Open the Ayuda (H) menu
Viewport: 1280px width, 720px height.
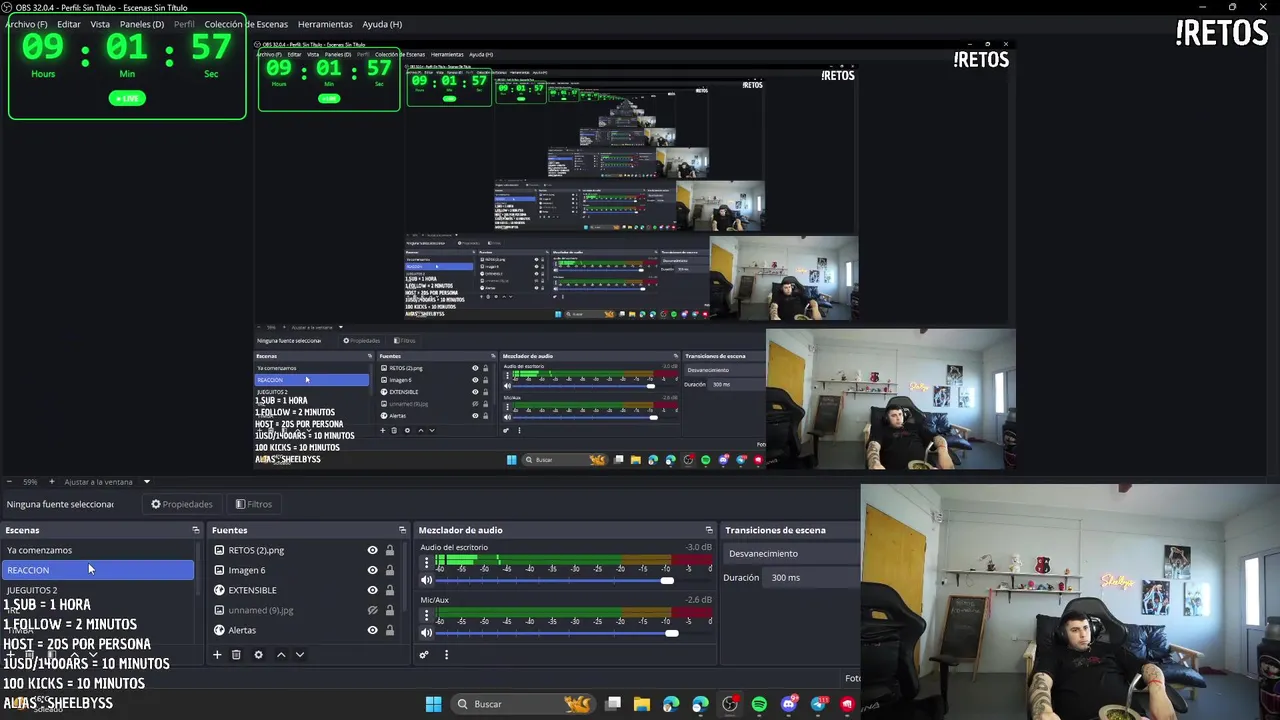point(382,24)
